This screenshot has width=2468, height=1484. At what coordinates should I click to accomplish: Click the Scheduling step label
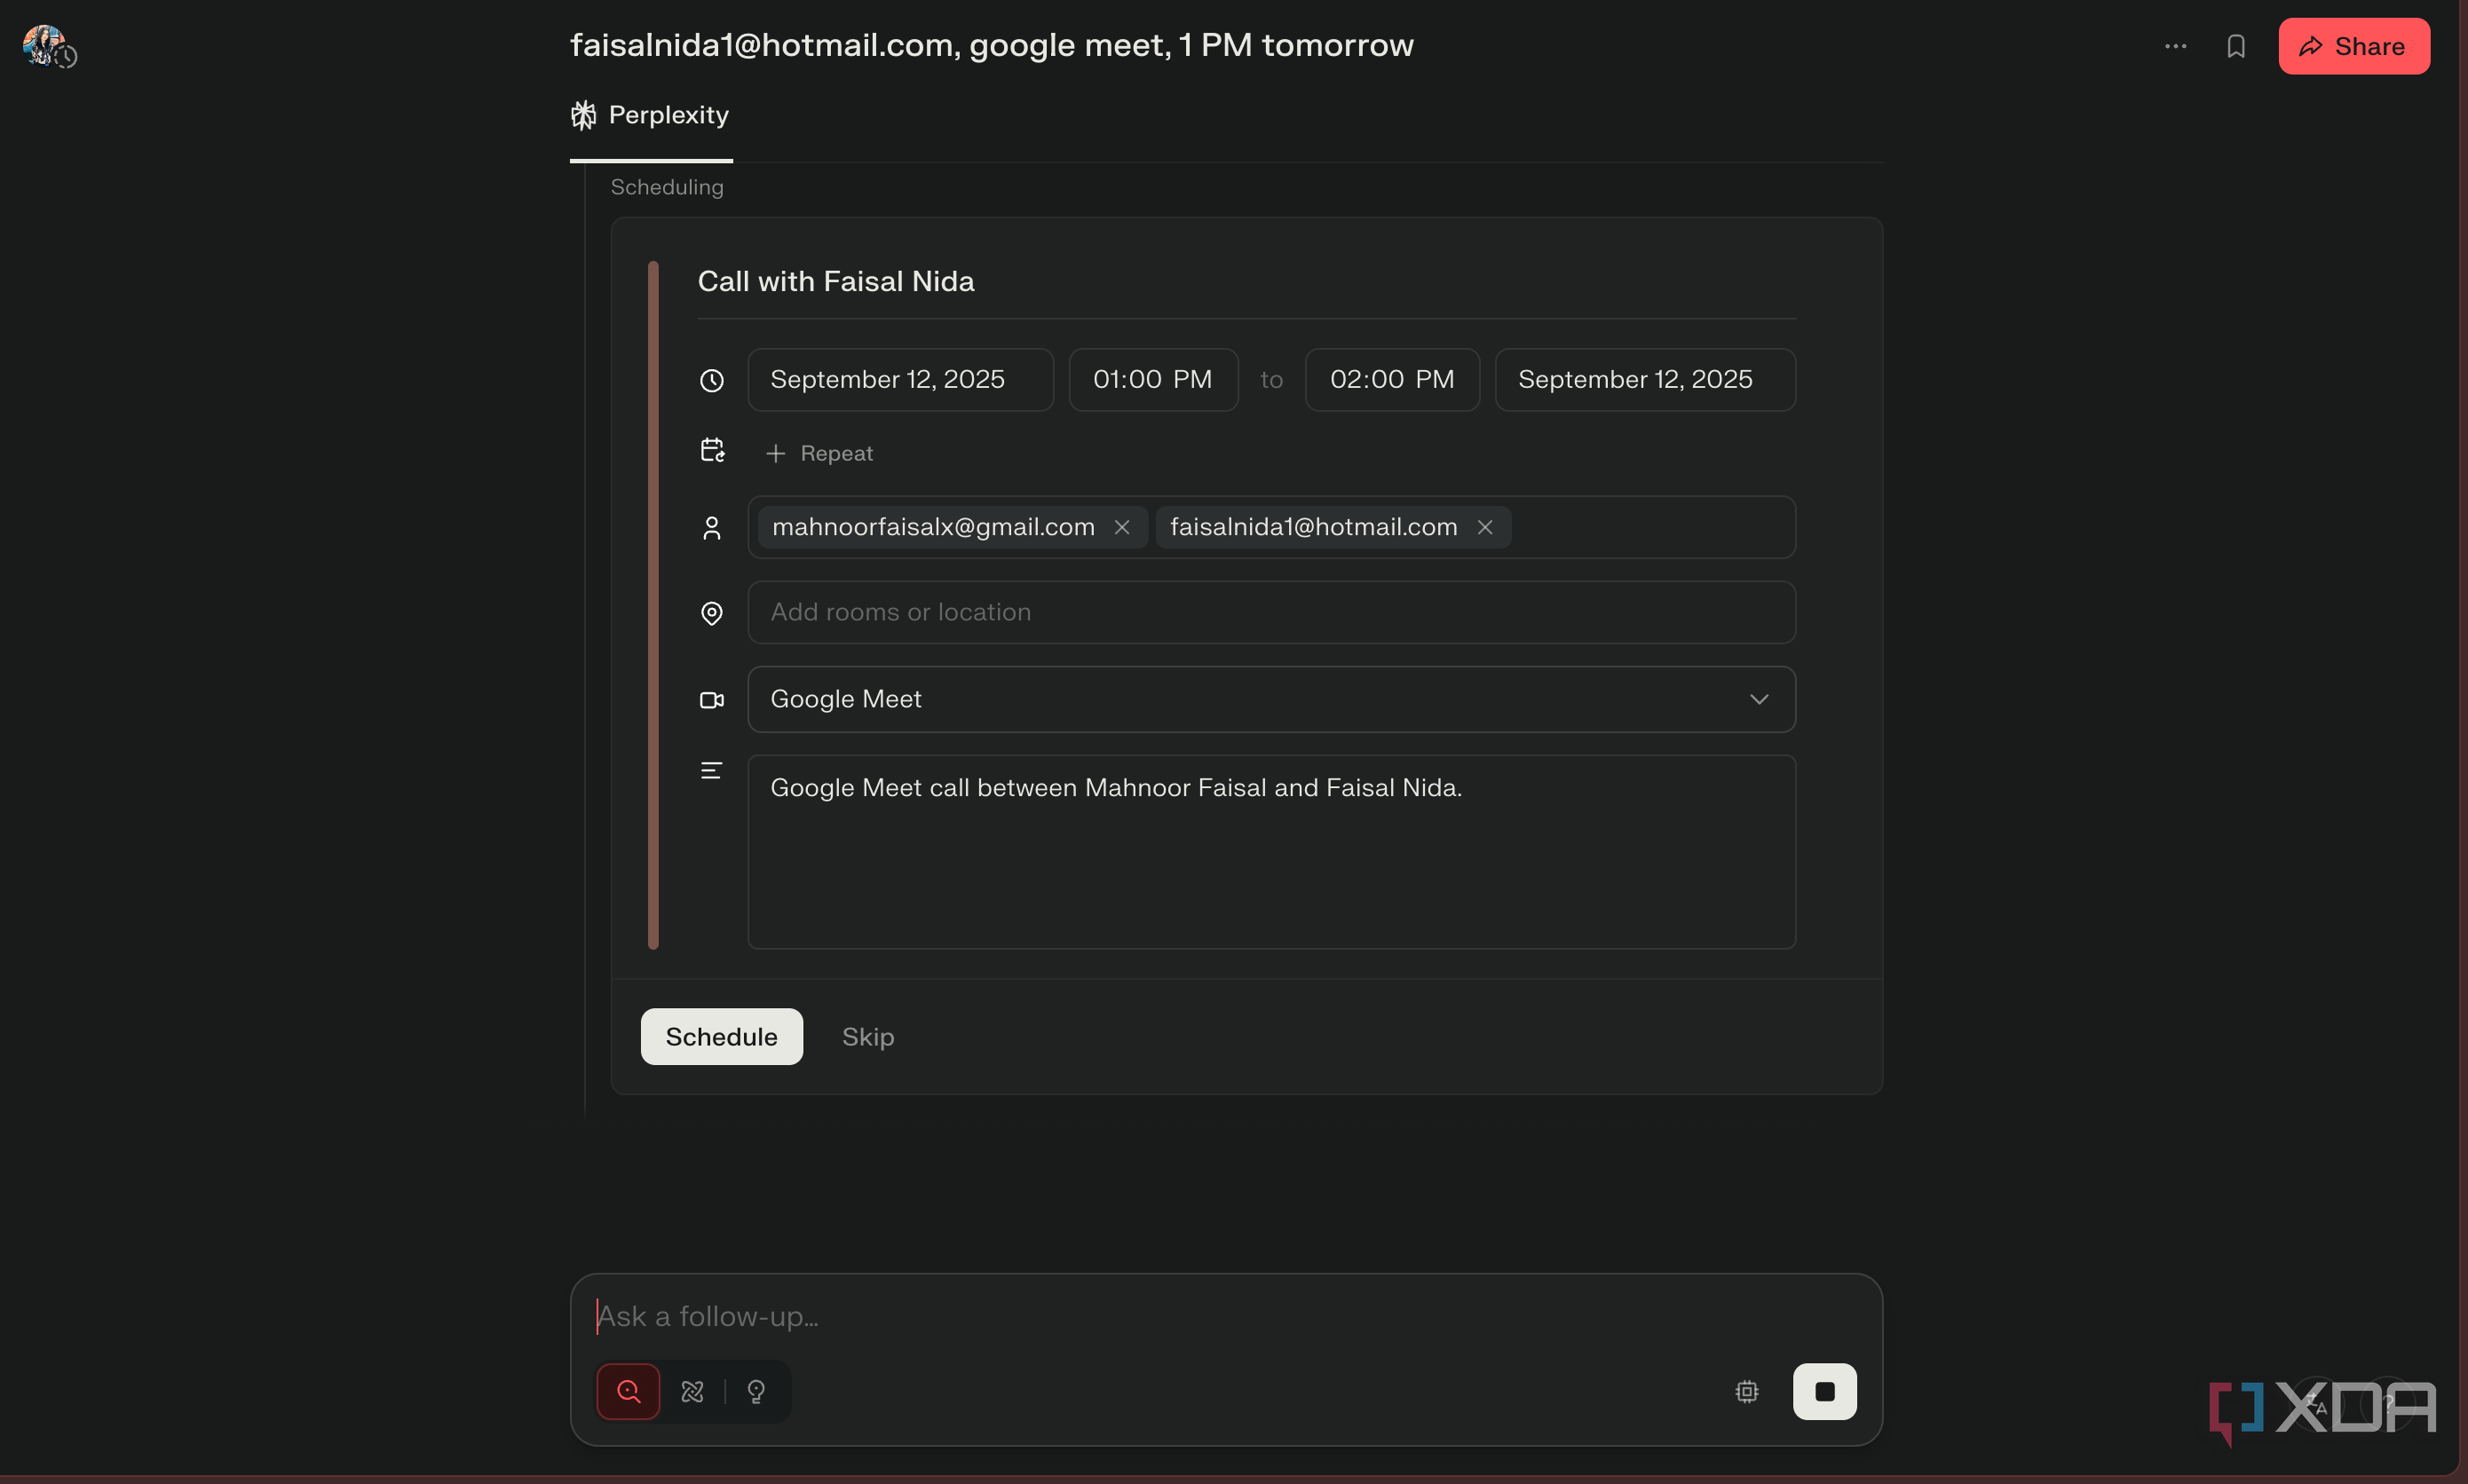coord(666,187)
